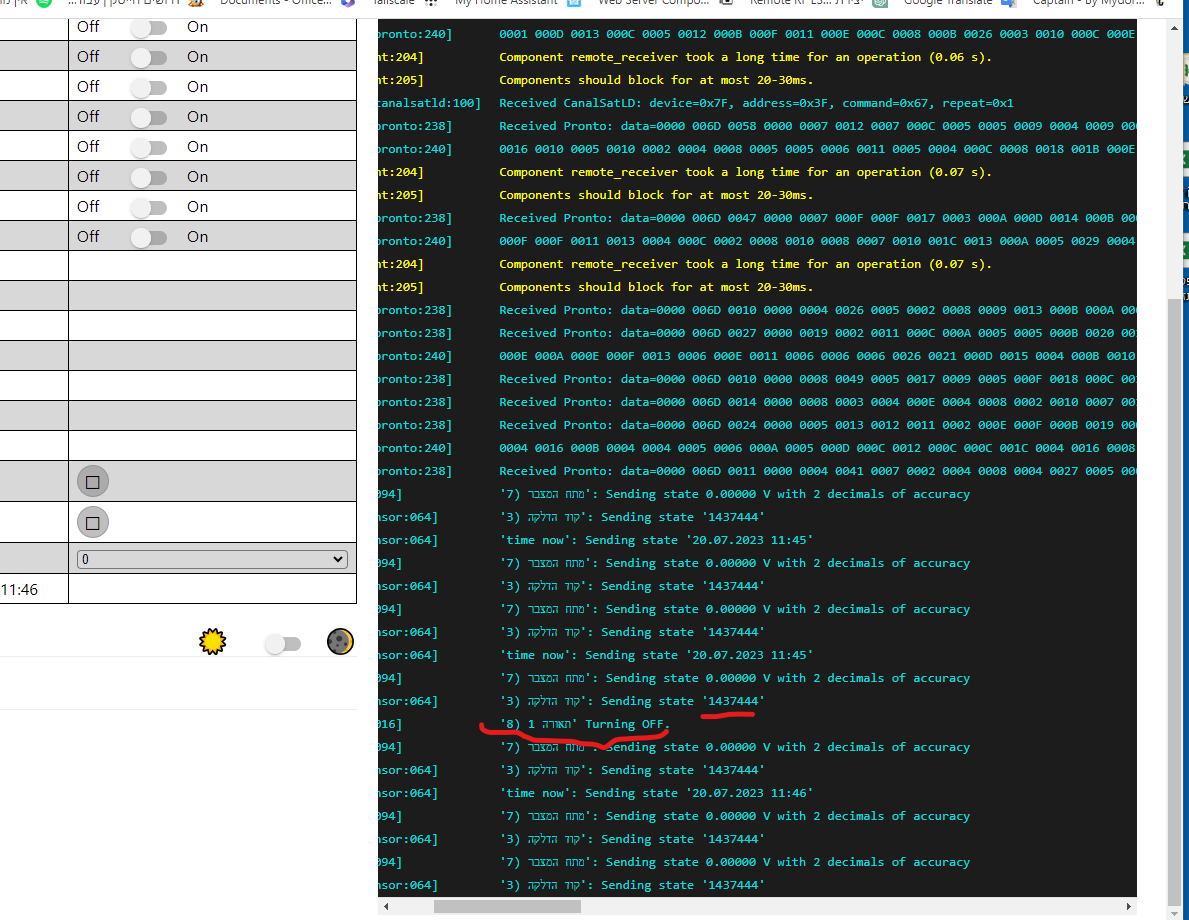Click the log's right scroll arrow
1189x920 pixels.
tap(1129, 907)
